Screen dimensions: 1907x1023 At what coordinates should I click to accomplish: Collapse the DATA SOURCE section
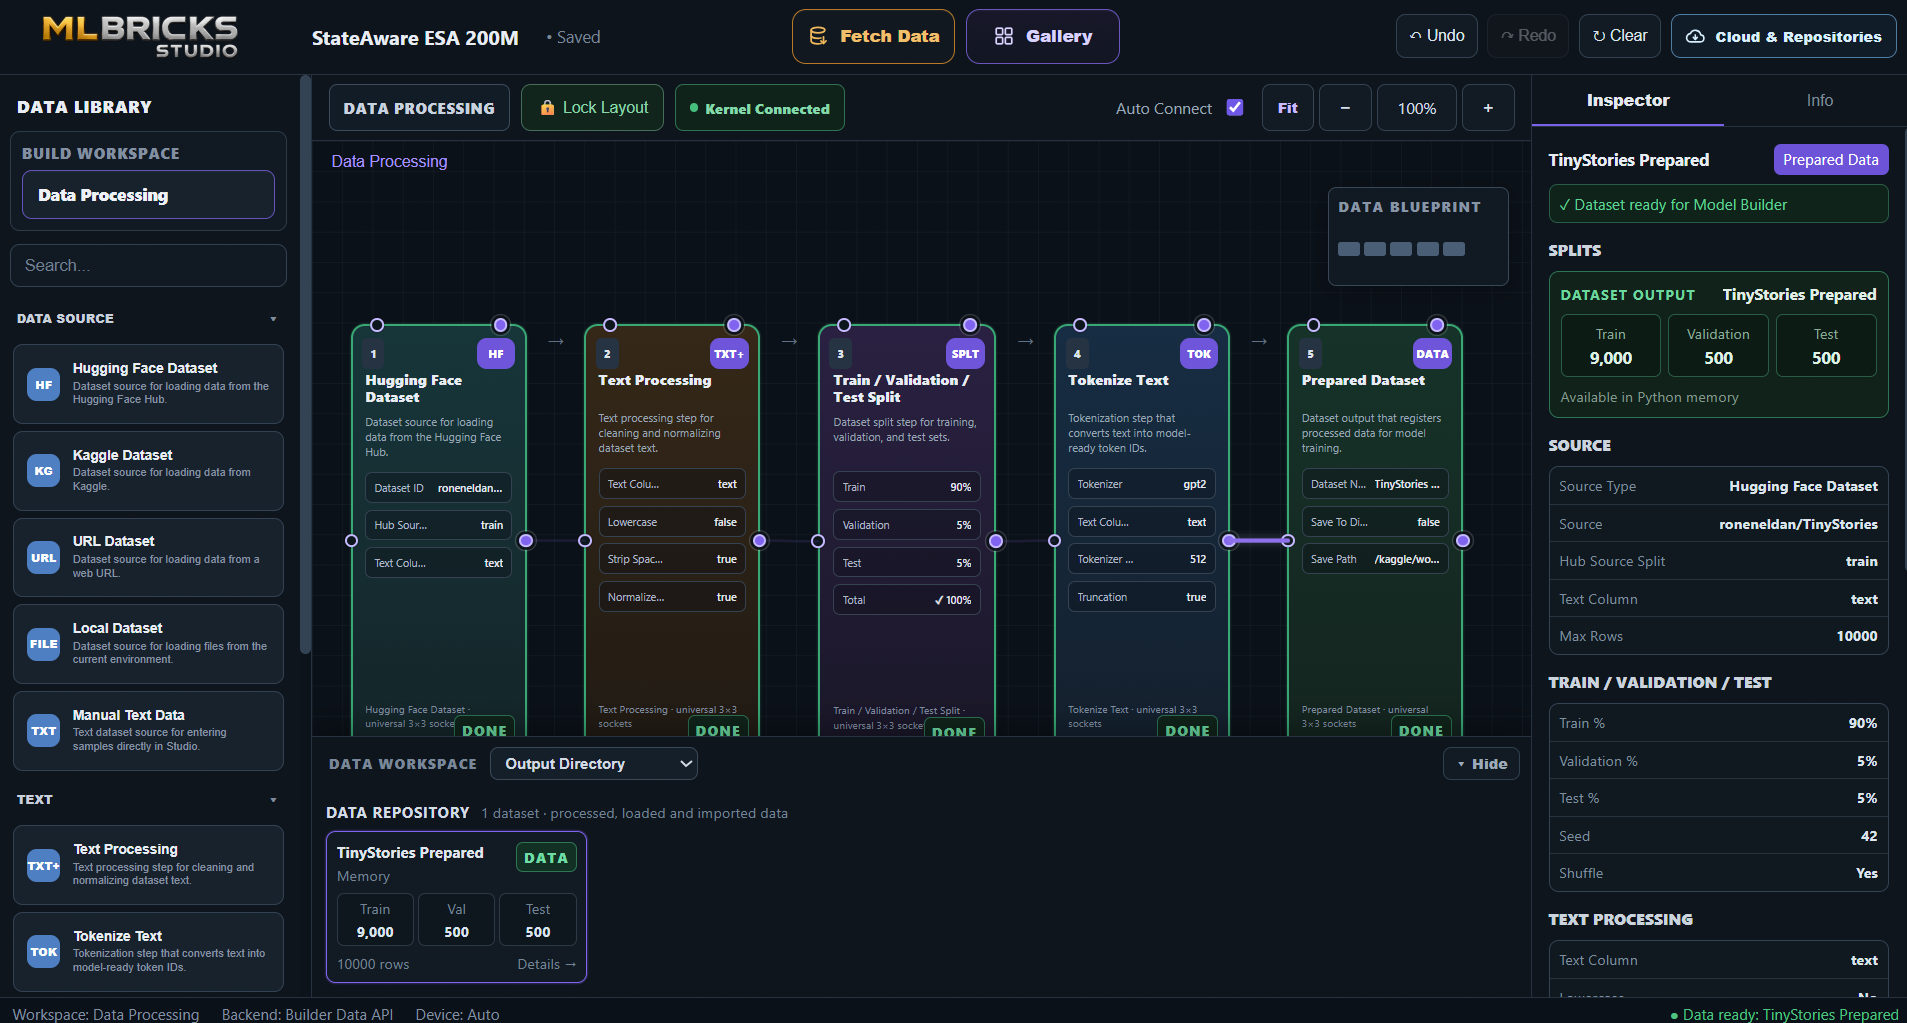[x=273, y=319]
